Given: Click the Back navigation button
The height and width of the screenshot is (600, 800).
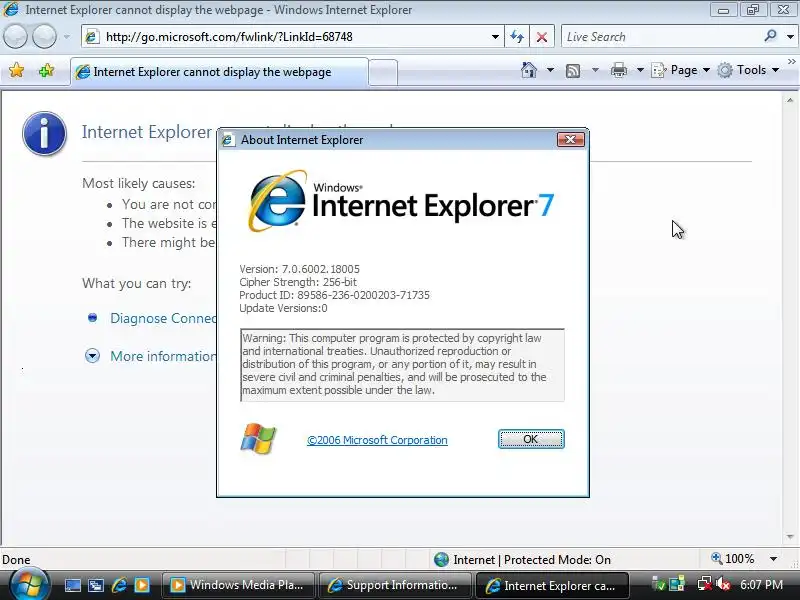Looking at the screenshot, I should (x=15, y=37).
